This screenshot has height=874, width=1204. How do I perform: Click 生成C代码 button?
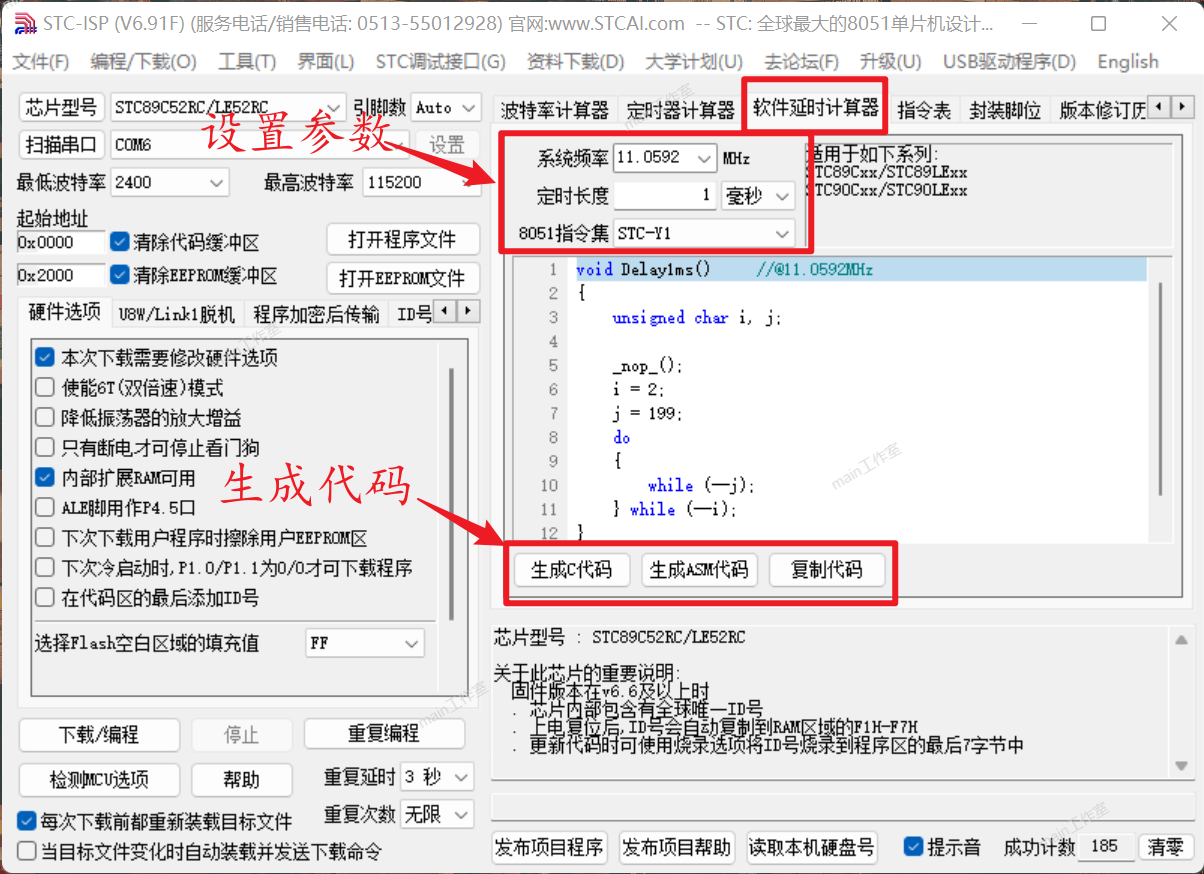coord(571,570)
